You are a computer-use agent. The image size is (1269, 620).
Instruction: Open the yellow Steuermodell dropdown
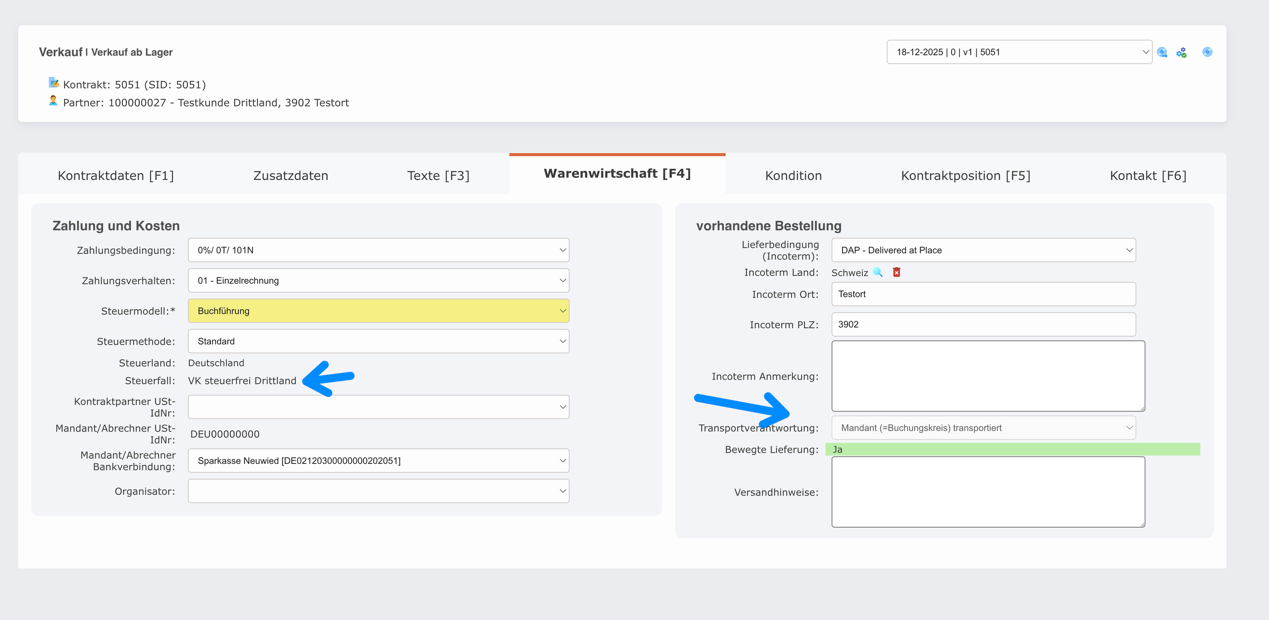pos(378,311)
